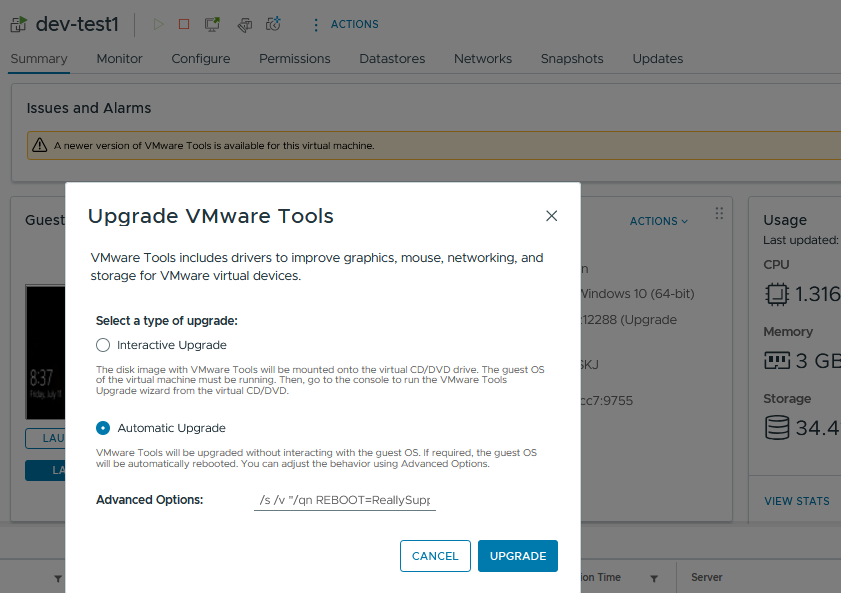Click the 'cc7:9755' address text
This screenshot has width=841, height=593.
[x=607, y=401]
